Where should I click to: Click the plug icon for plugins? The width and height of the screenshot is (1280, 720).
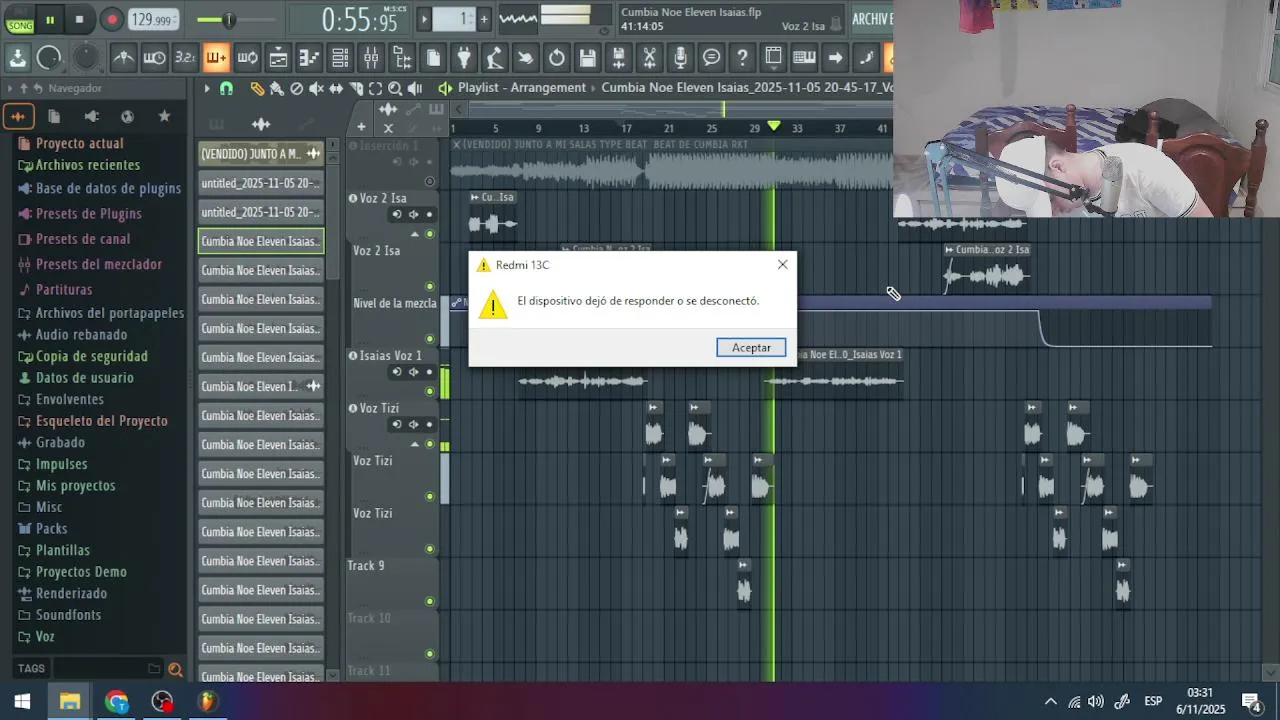464,58
